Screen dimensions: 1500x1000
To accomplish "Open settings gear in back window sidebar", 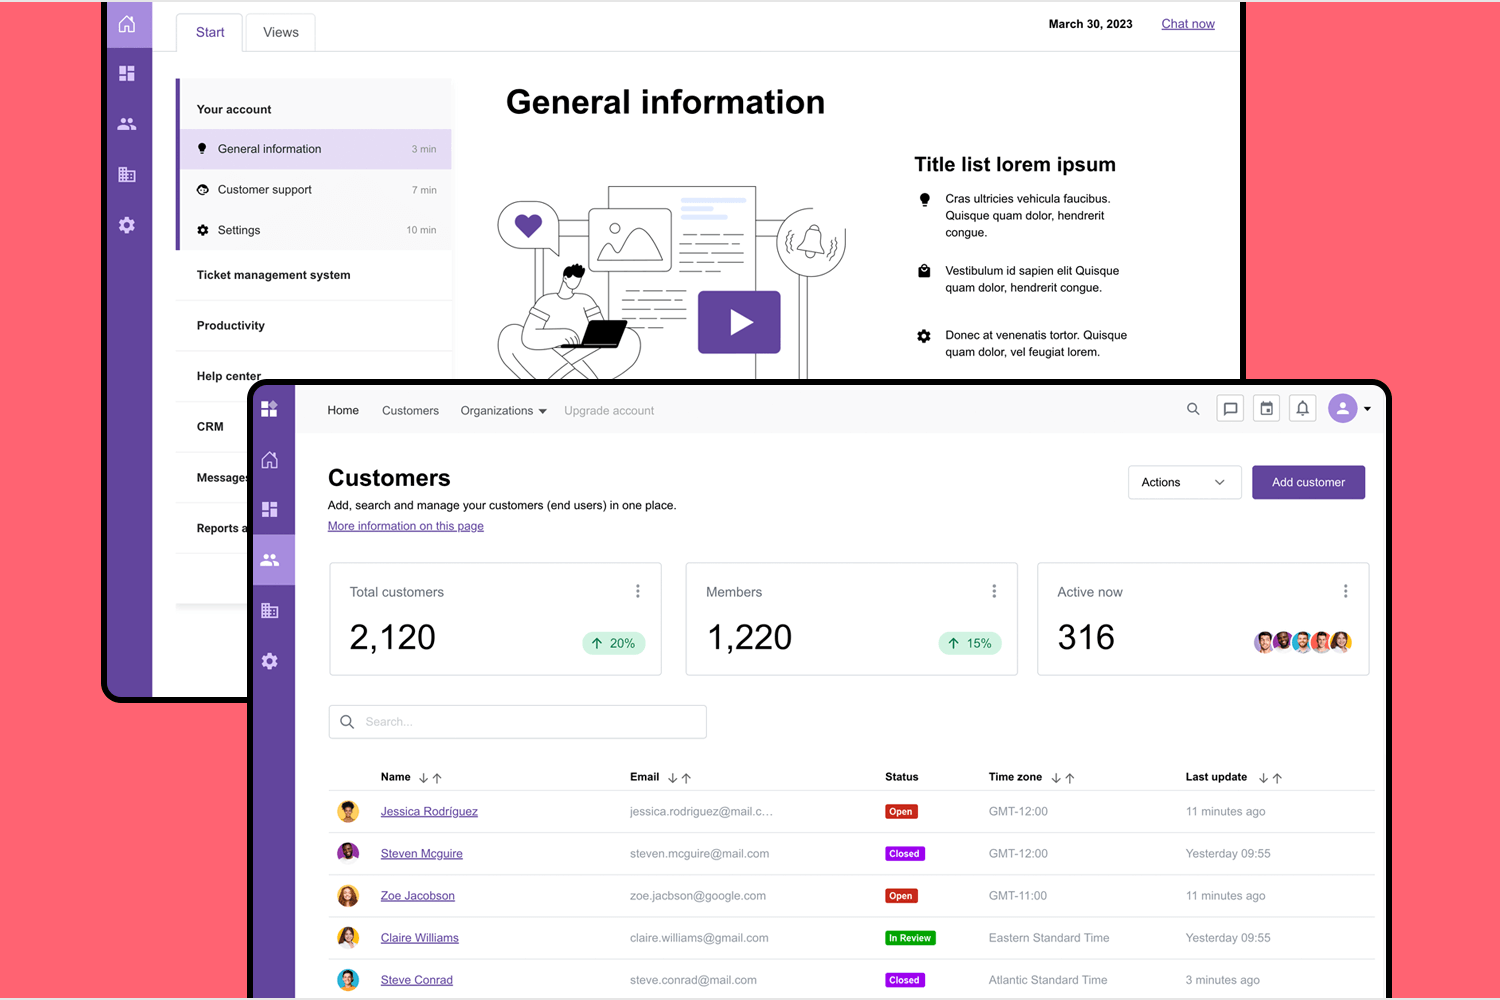I will pyautogui.click(x=127, y=225).
